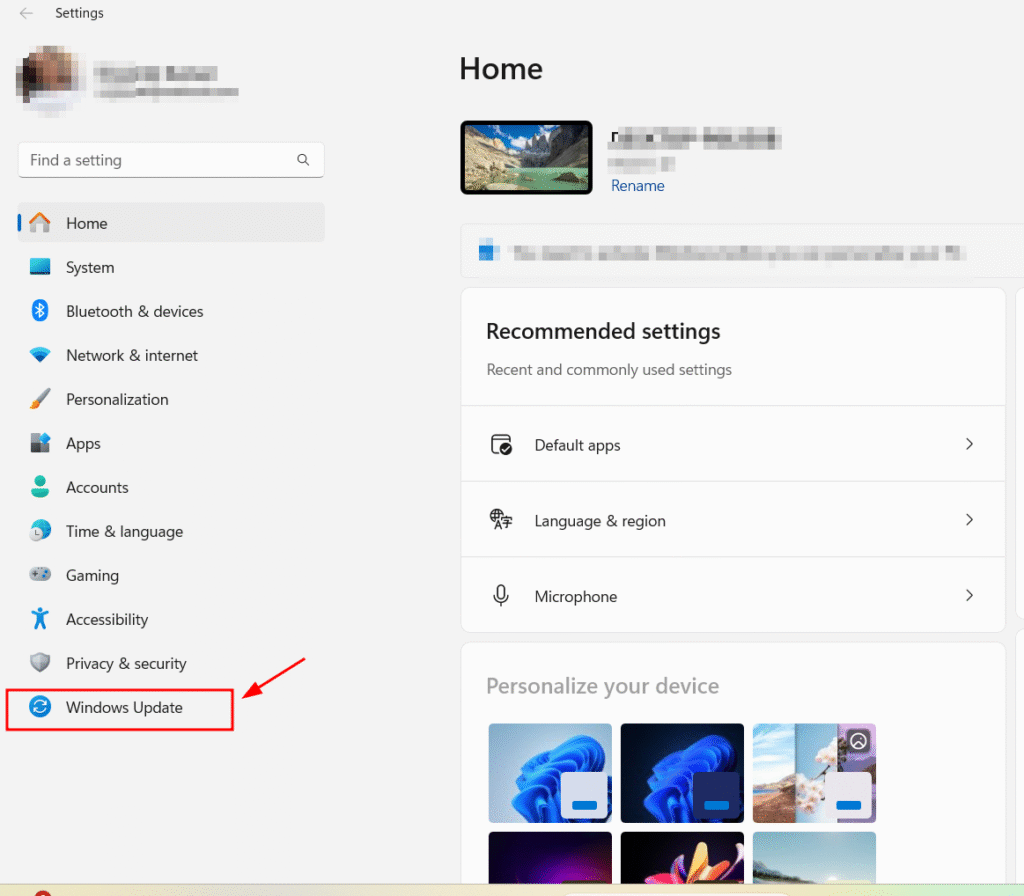
Task: Click the Apps icon in sidebar
Action: [40, 443]
